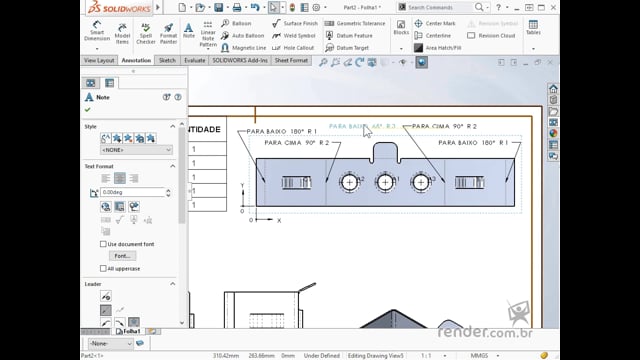Click Zoom to Fit in view toolbar
The image size is (640, 360).
click(323, 62)
